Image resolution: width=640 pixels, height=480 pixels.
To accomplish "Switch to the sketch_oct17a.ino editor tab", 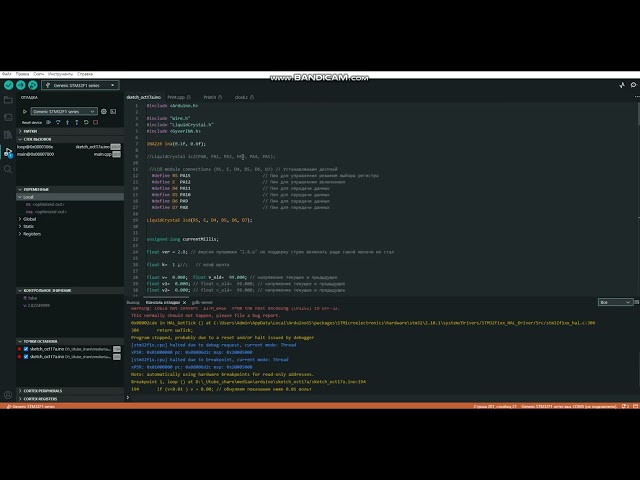I will pyautogui.click(x=143, y=97).
